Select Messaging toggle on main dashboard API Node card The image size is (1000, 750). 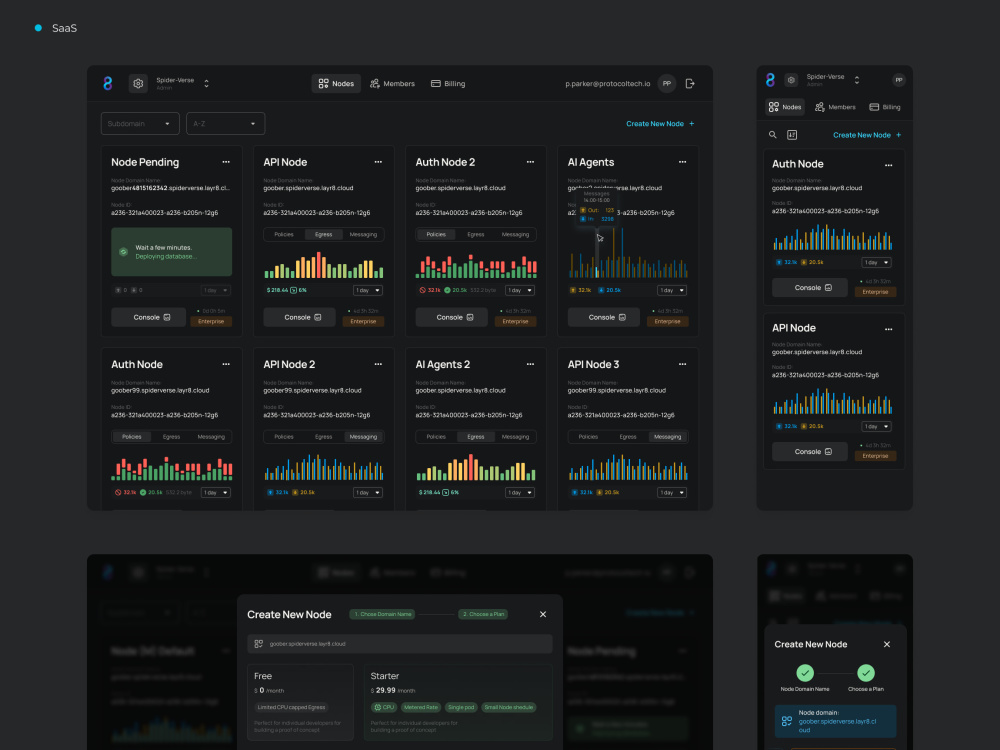[363, 235]
